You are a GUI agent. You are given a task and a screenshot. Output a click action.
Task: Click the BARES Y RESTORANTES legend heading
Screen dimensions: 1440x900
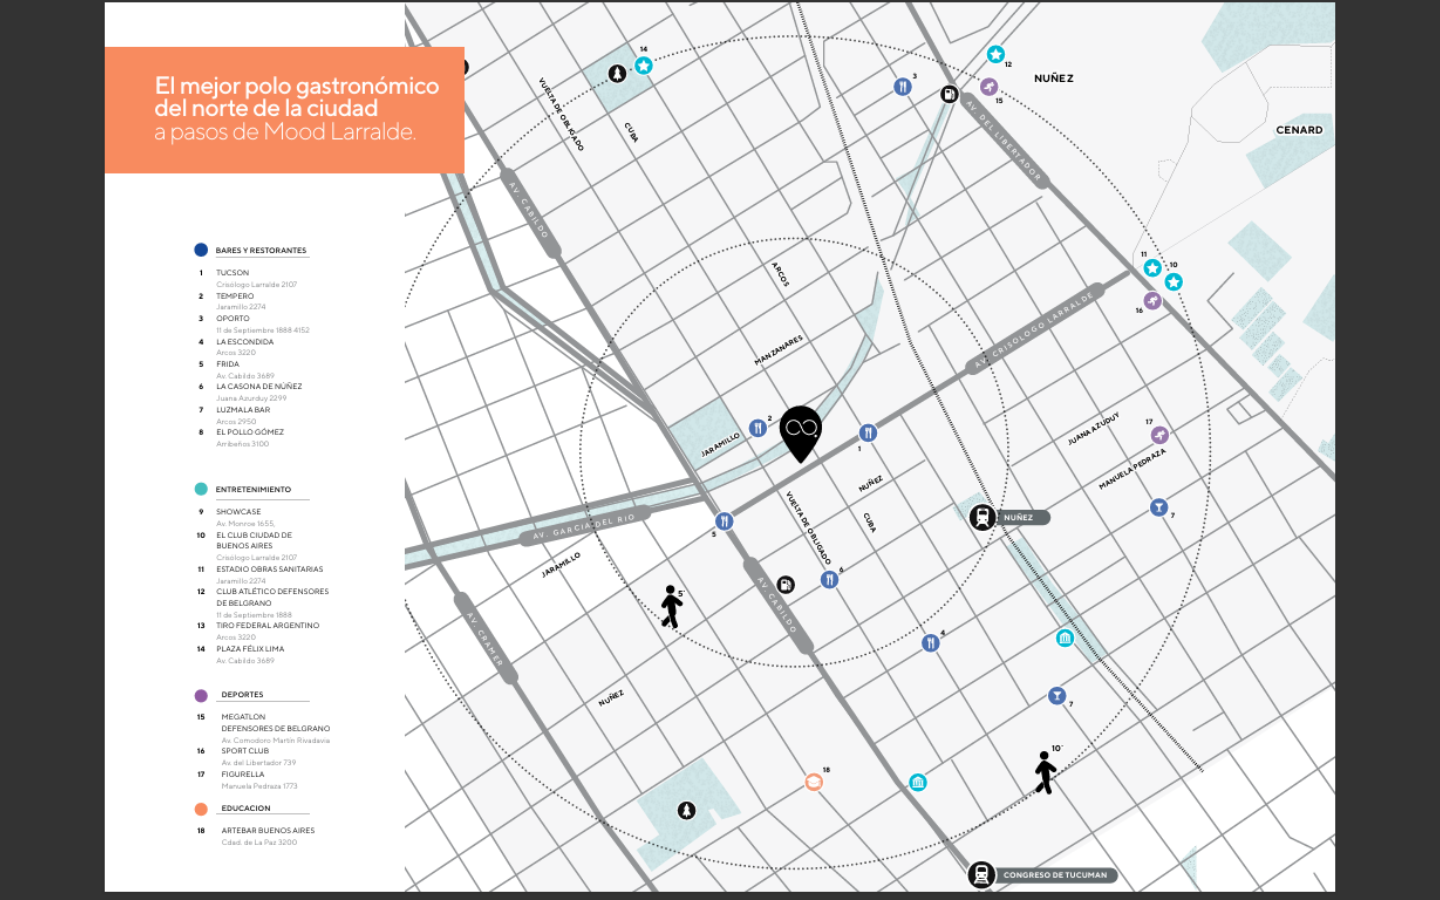[261, 250]
